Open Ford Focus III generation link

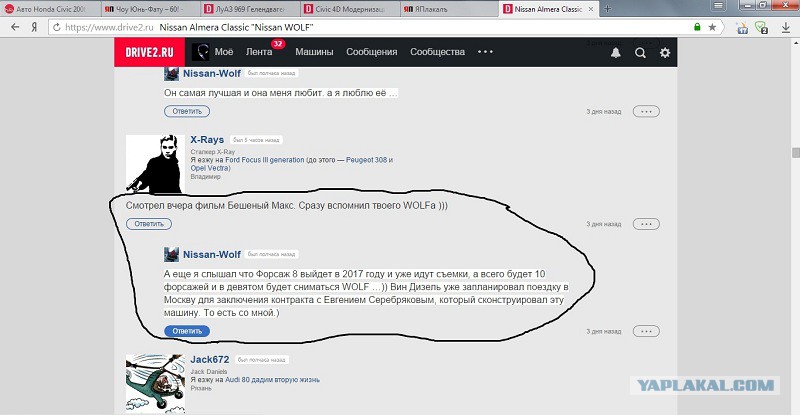pos(265,160)
